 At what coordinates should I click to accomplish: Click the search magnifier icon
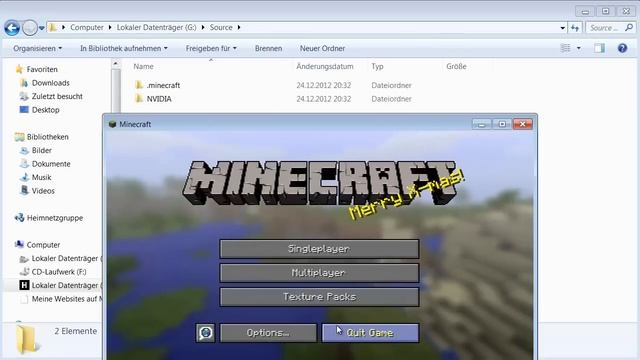[x=629, y=28]
